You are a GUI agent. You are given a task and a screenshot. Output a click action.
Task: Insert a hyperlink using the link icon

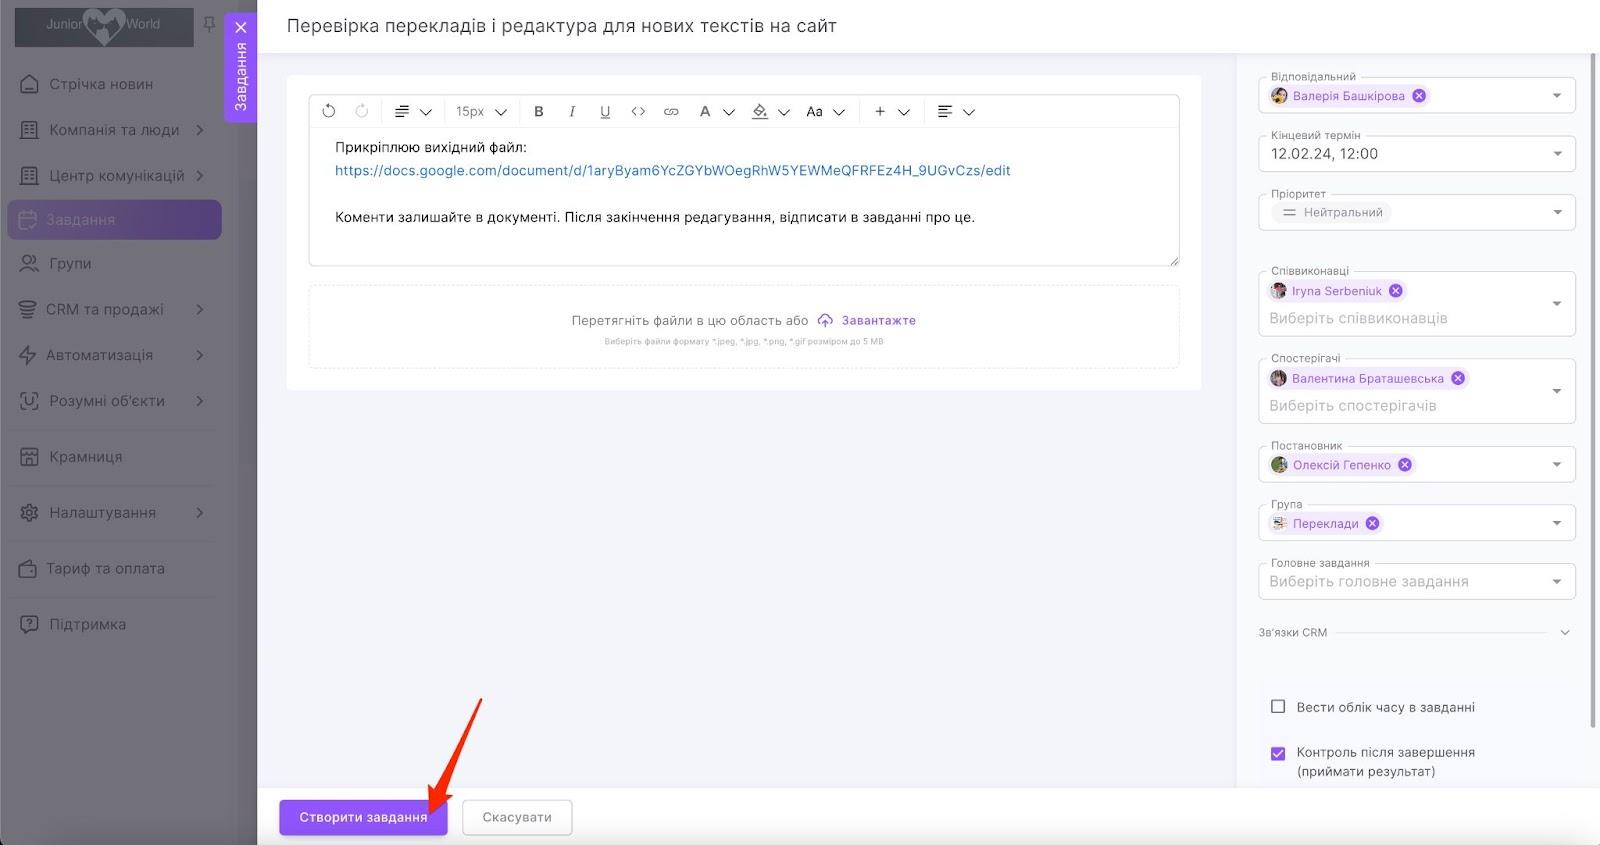(671, 112)
